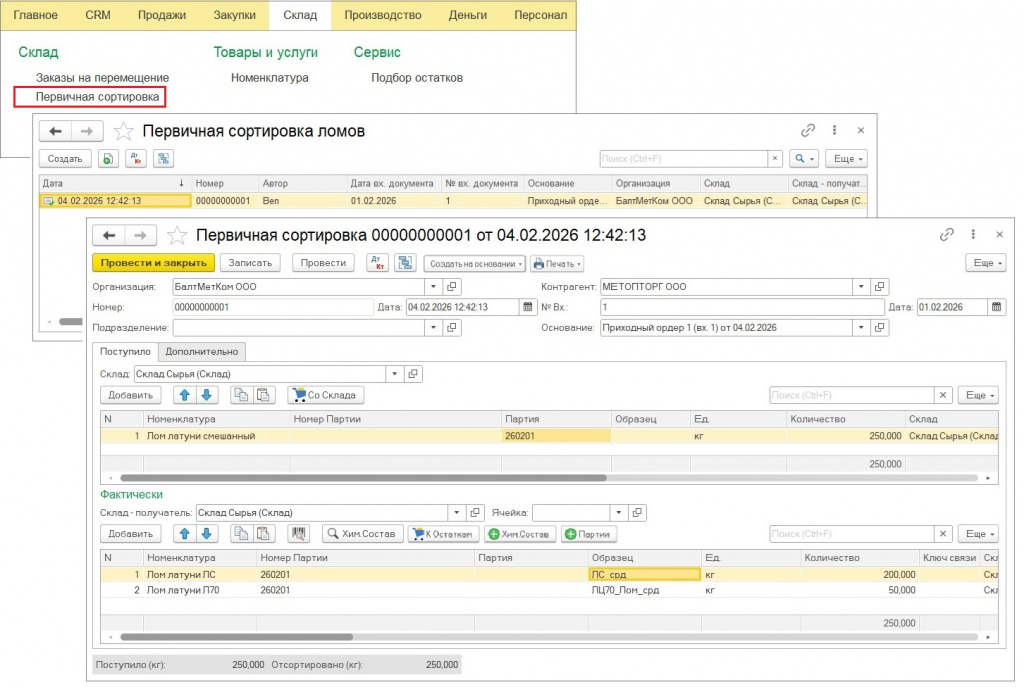Viewport: 1024px width, 687px height.
Task: Open the Организация field reference icon
Action: pyautogui.click(x=452, y=287)
